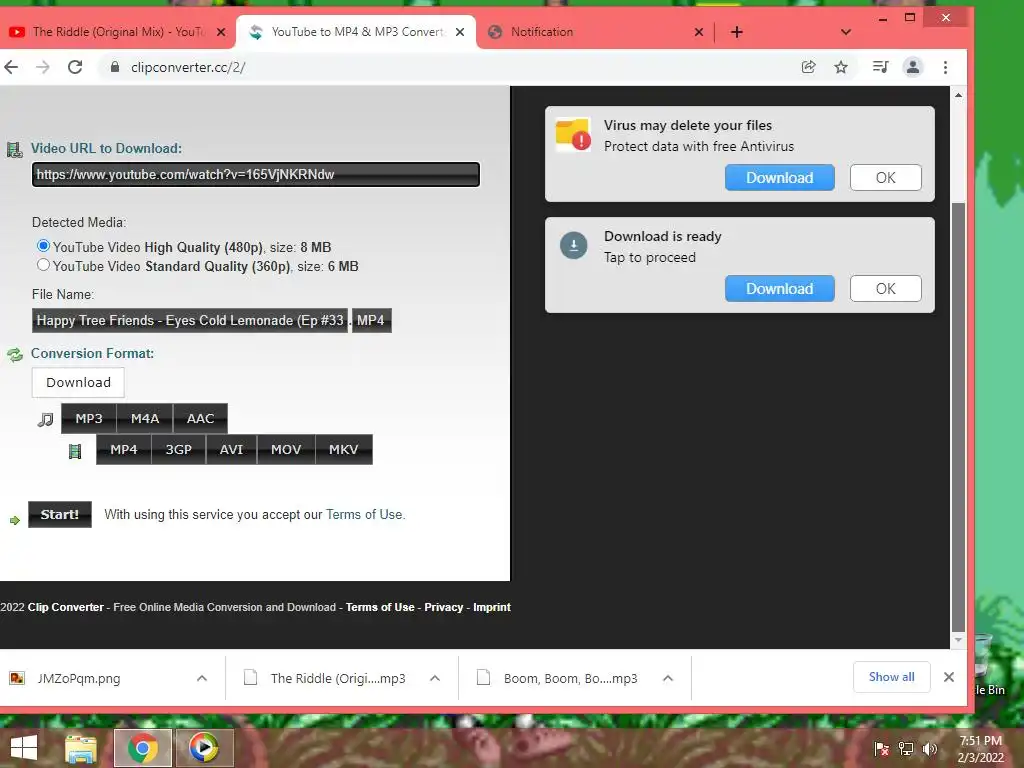Image resolution: width=1024 pixels, height=768 pixels.
Task: Click the Download conversion format button
Action: coord(78,383)
